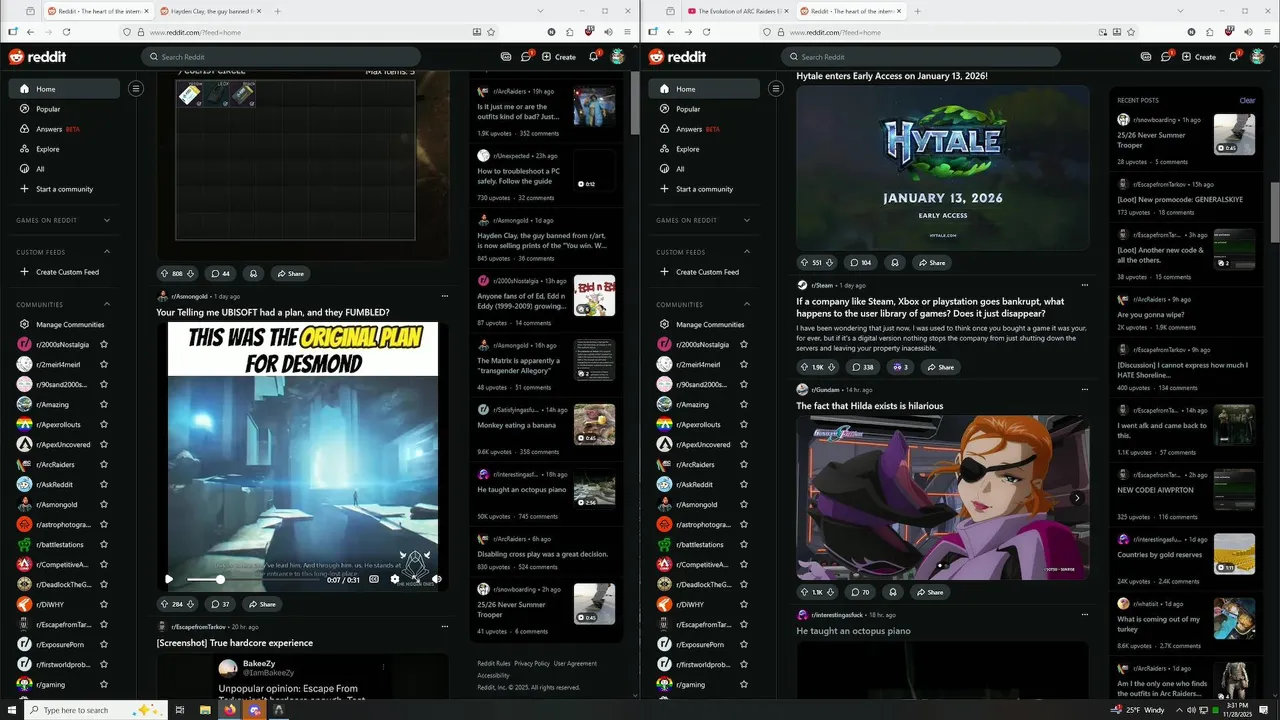Collapse Communities section in left sidebar
Image resolution: width=1280 pixels, height=720 pixels.
(x=107, y=305)
